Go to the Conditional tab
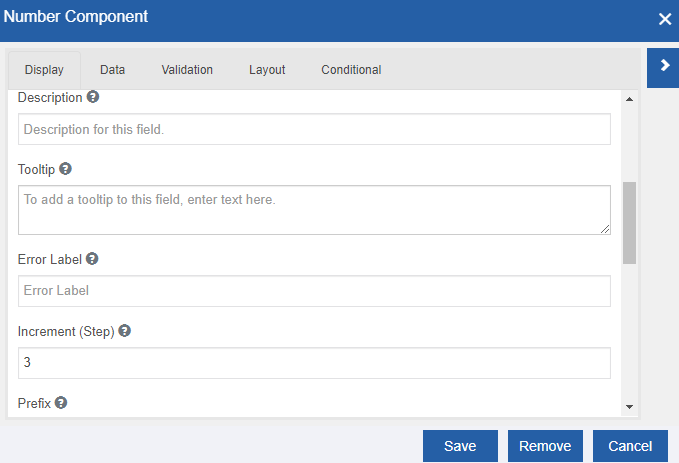The width and height of the screenshot is (679, 463). click(351, 70)
